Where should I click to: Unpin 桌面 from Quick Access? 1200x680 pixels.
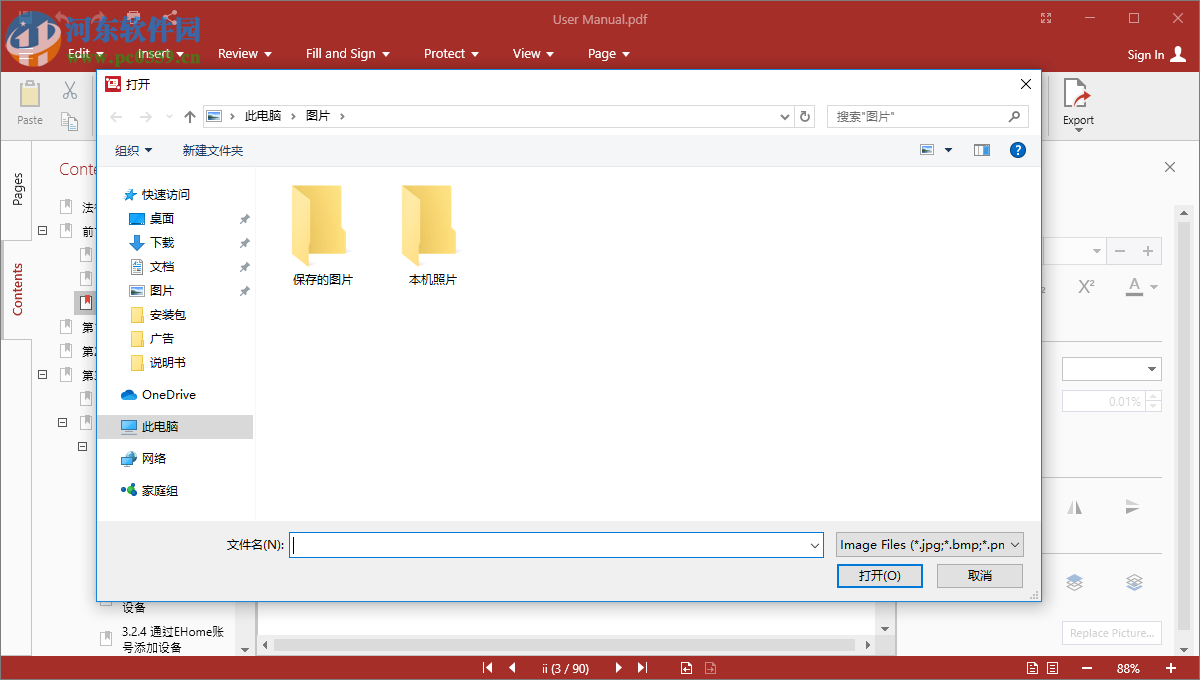243,218
